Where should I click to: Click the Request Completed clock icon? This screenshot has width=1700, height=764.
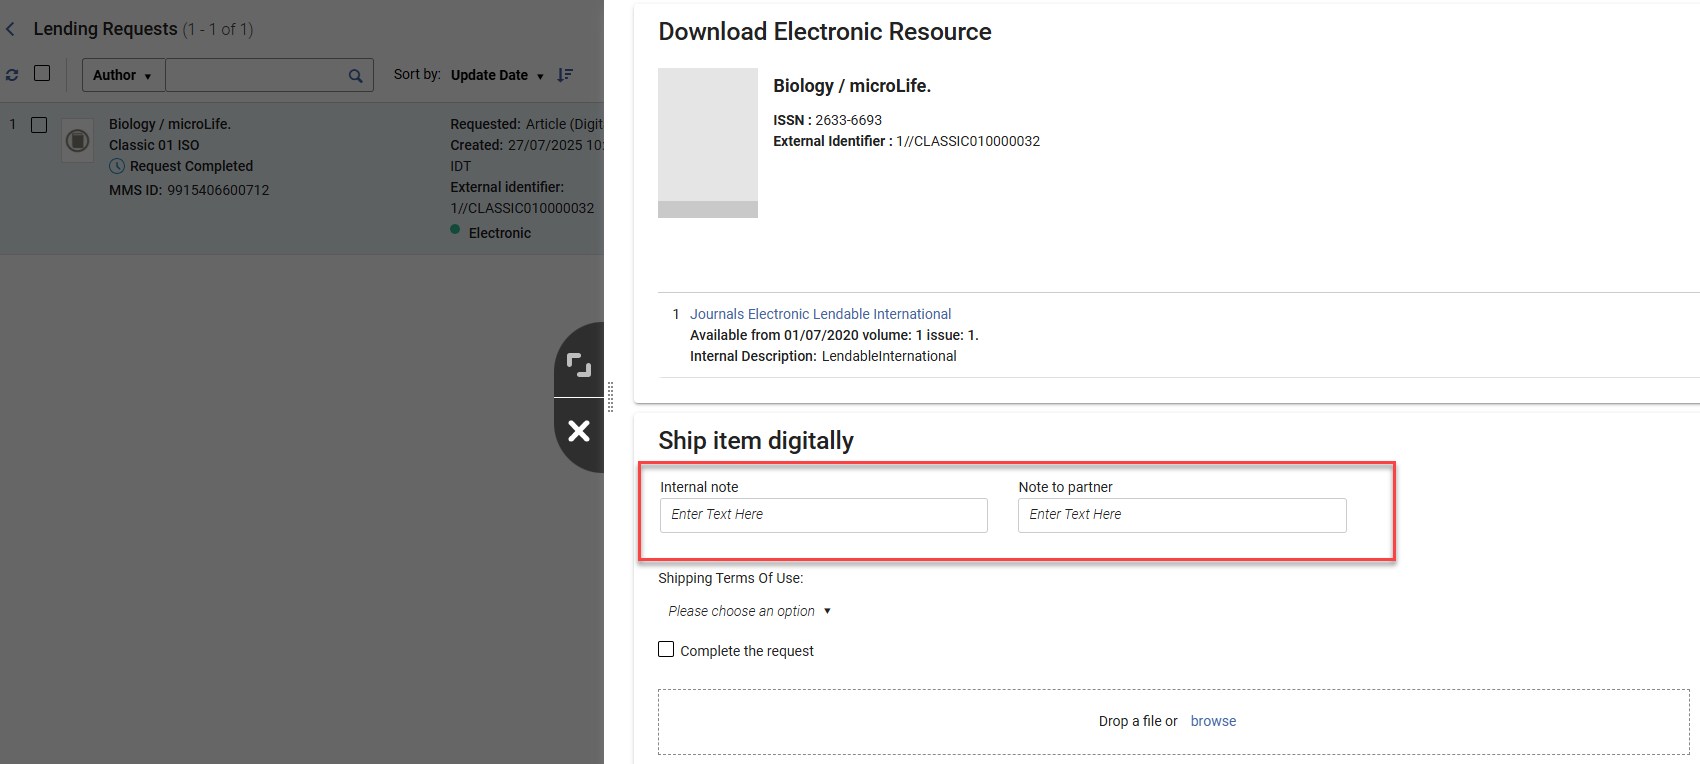[117, 166]
